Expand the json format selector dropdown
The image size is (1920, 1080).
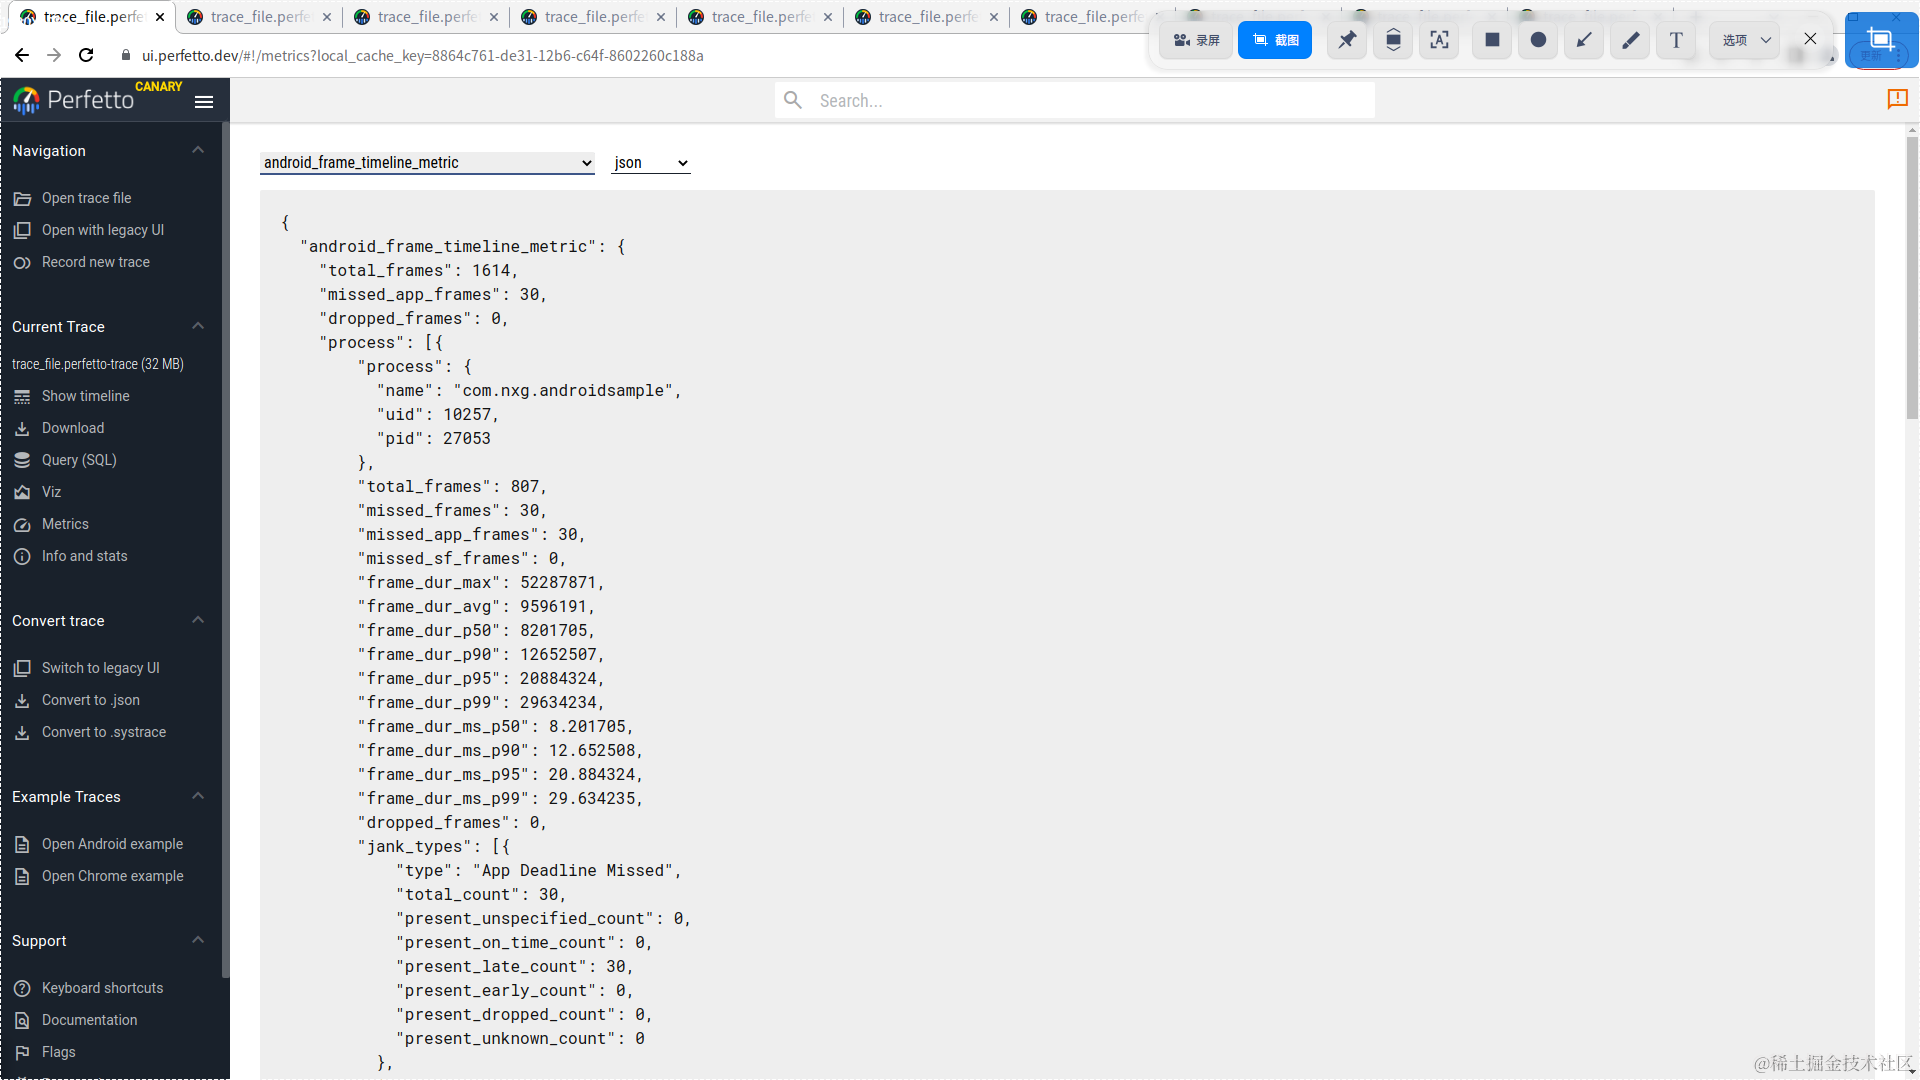point(650,161)
